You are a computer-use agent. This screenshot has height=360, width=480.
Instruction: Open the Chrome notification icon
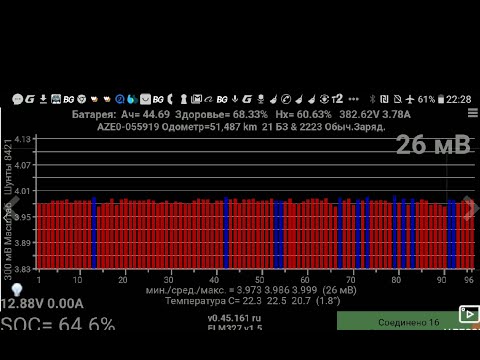[x=82, y=99]
